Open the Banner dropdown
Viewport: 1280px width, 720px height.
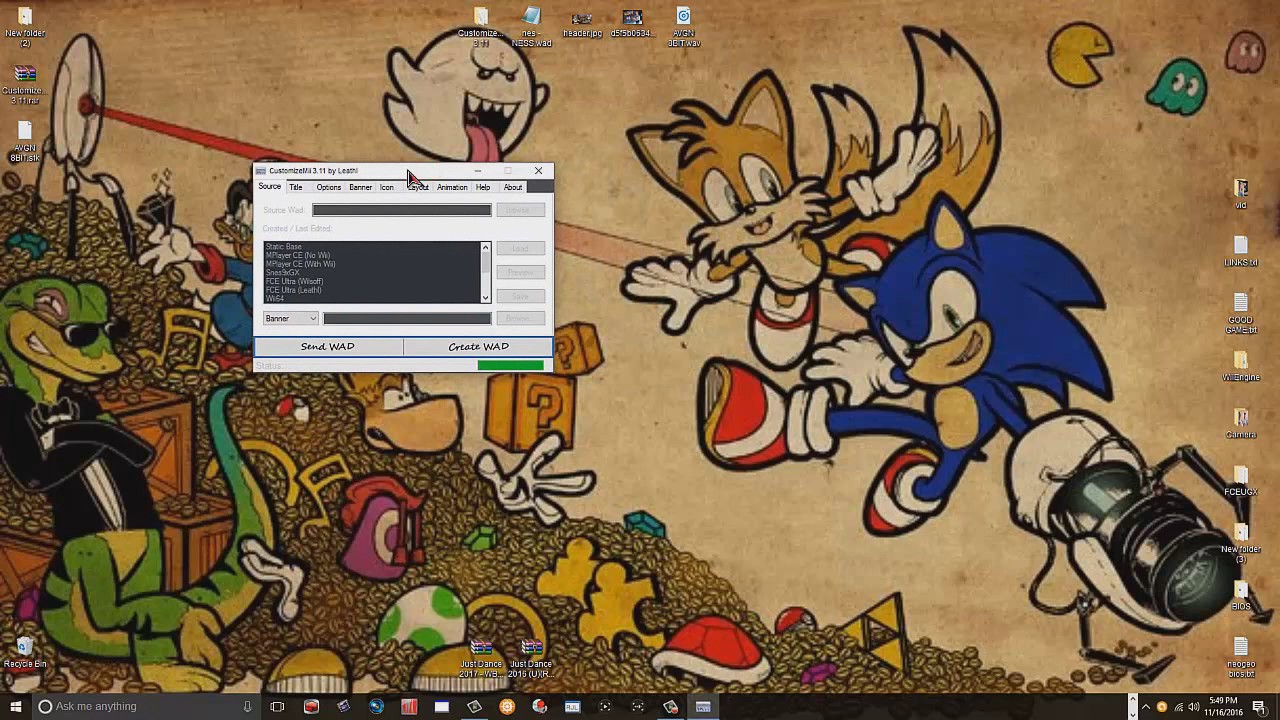click(290, 318)
